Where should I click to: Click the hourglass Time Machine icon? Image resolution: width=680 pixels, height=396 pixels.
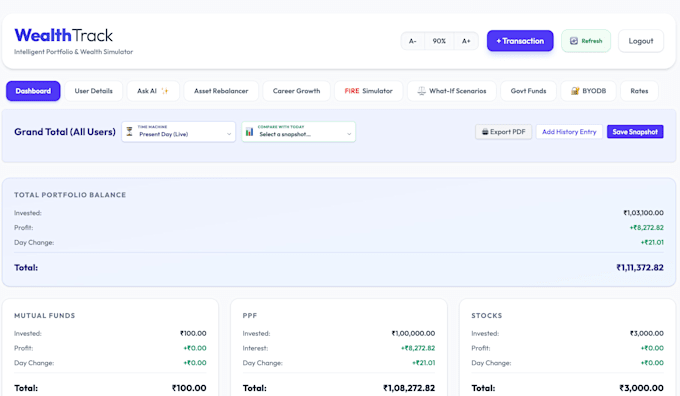point(129,131)
